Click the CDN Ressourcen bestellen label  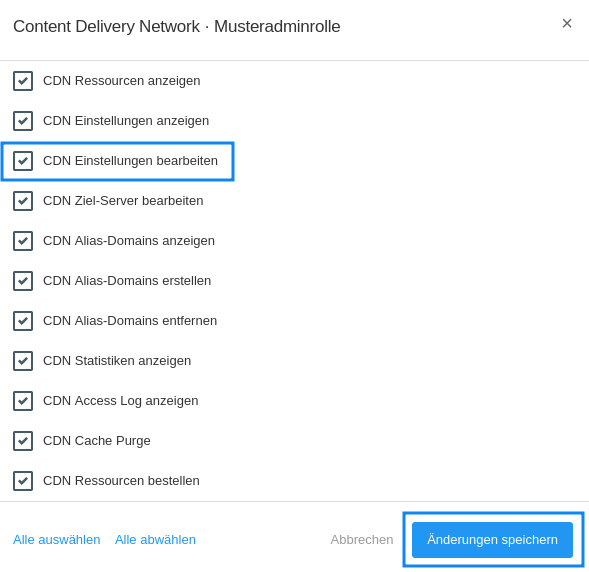click(121, 481)
